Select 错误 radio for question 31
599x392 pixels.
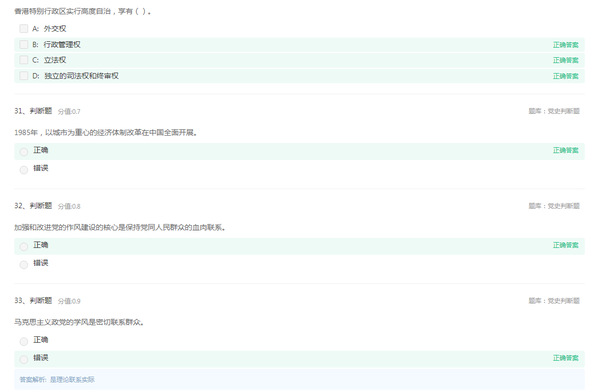click(24, 170)
